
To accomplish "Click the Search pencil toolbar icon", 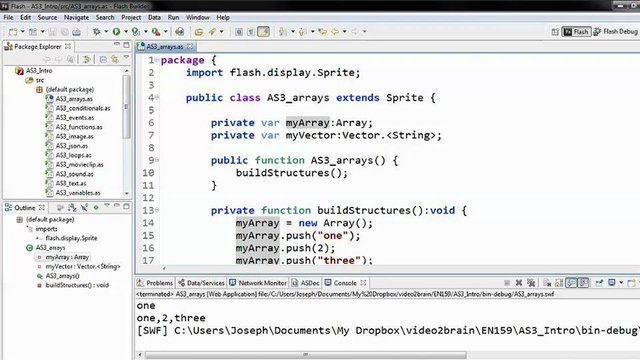I will tap(212, 31).
